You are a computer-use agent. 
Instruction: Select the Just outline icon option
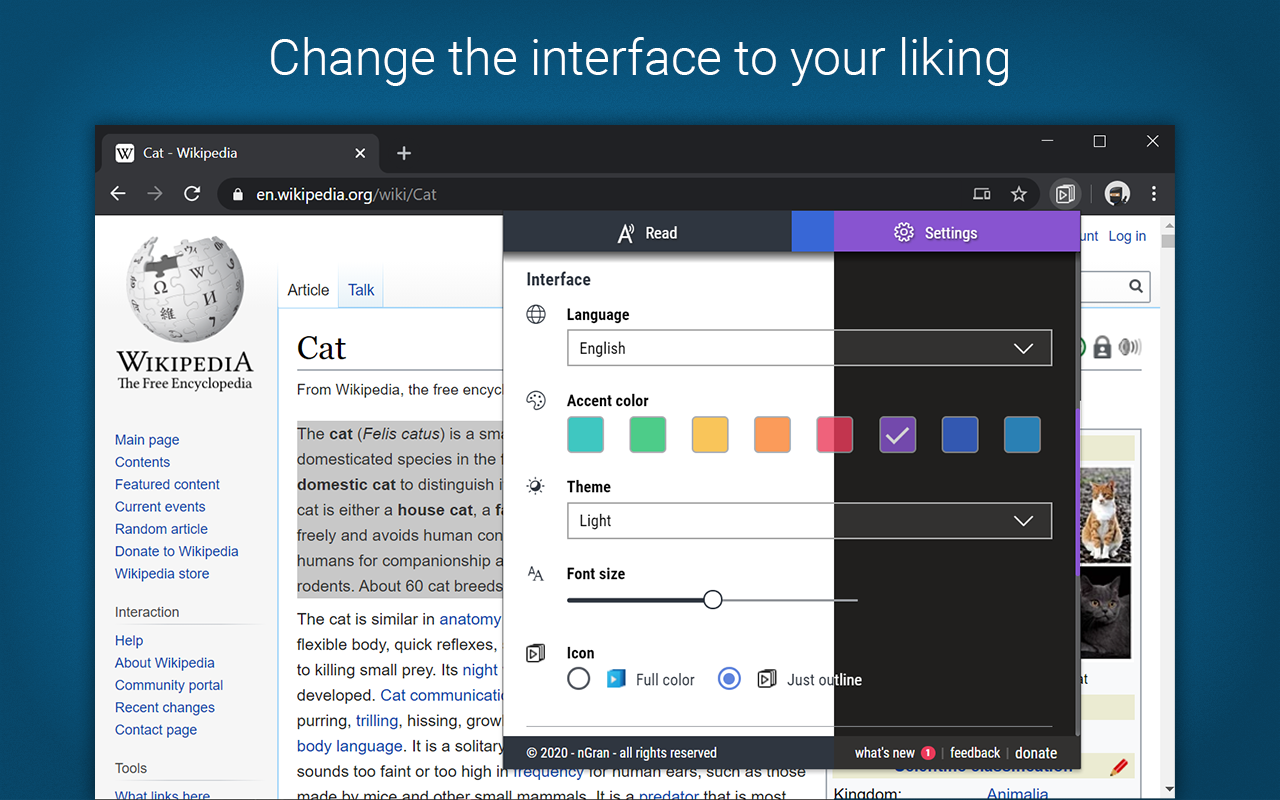coord(730,679)
